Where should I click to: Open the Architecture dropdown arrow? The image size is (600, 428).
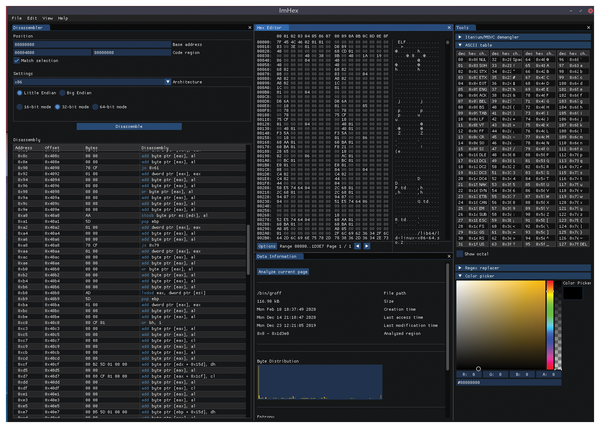168,81
